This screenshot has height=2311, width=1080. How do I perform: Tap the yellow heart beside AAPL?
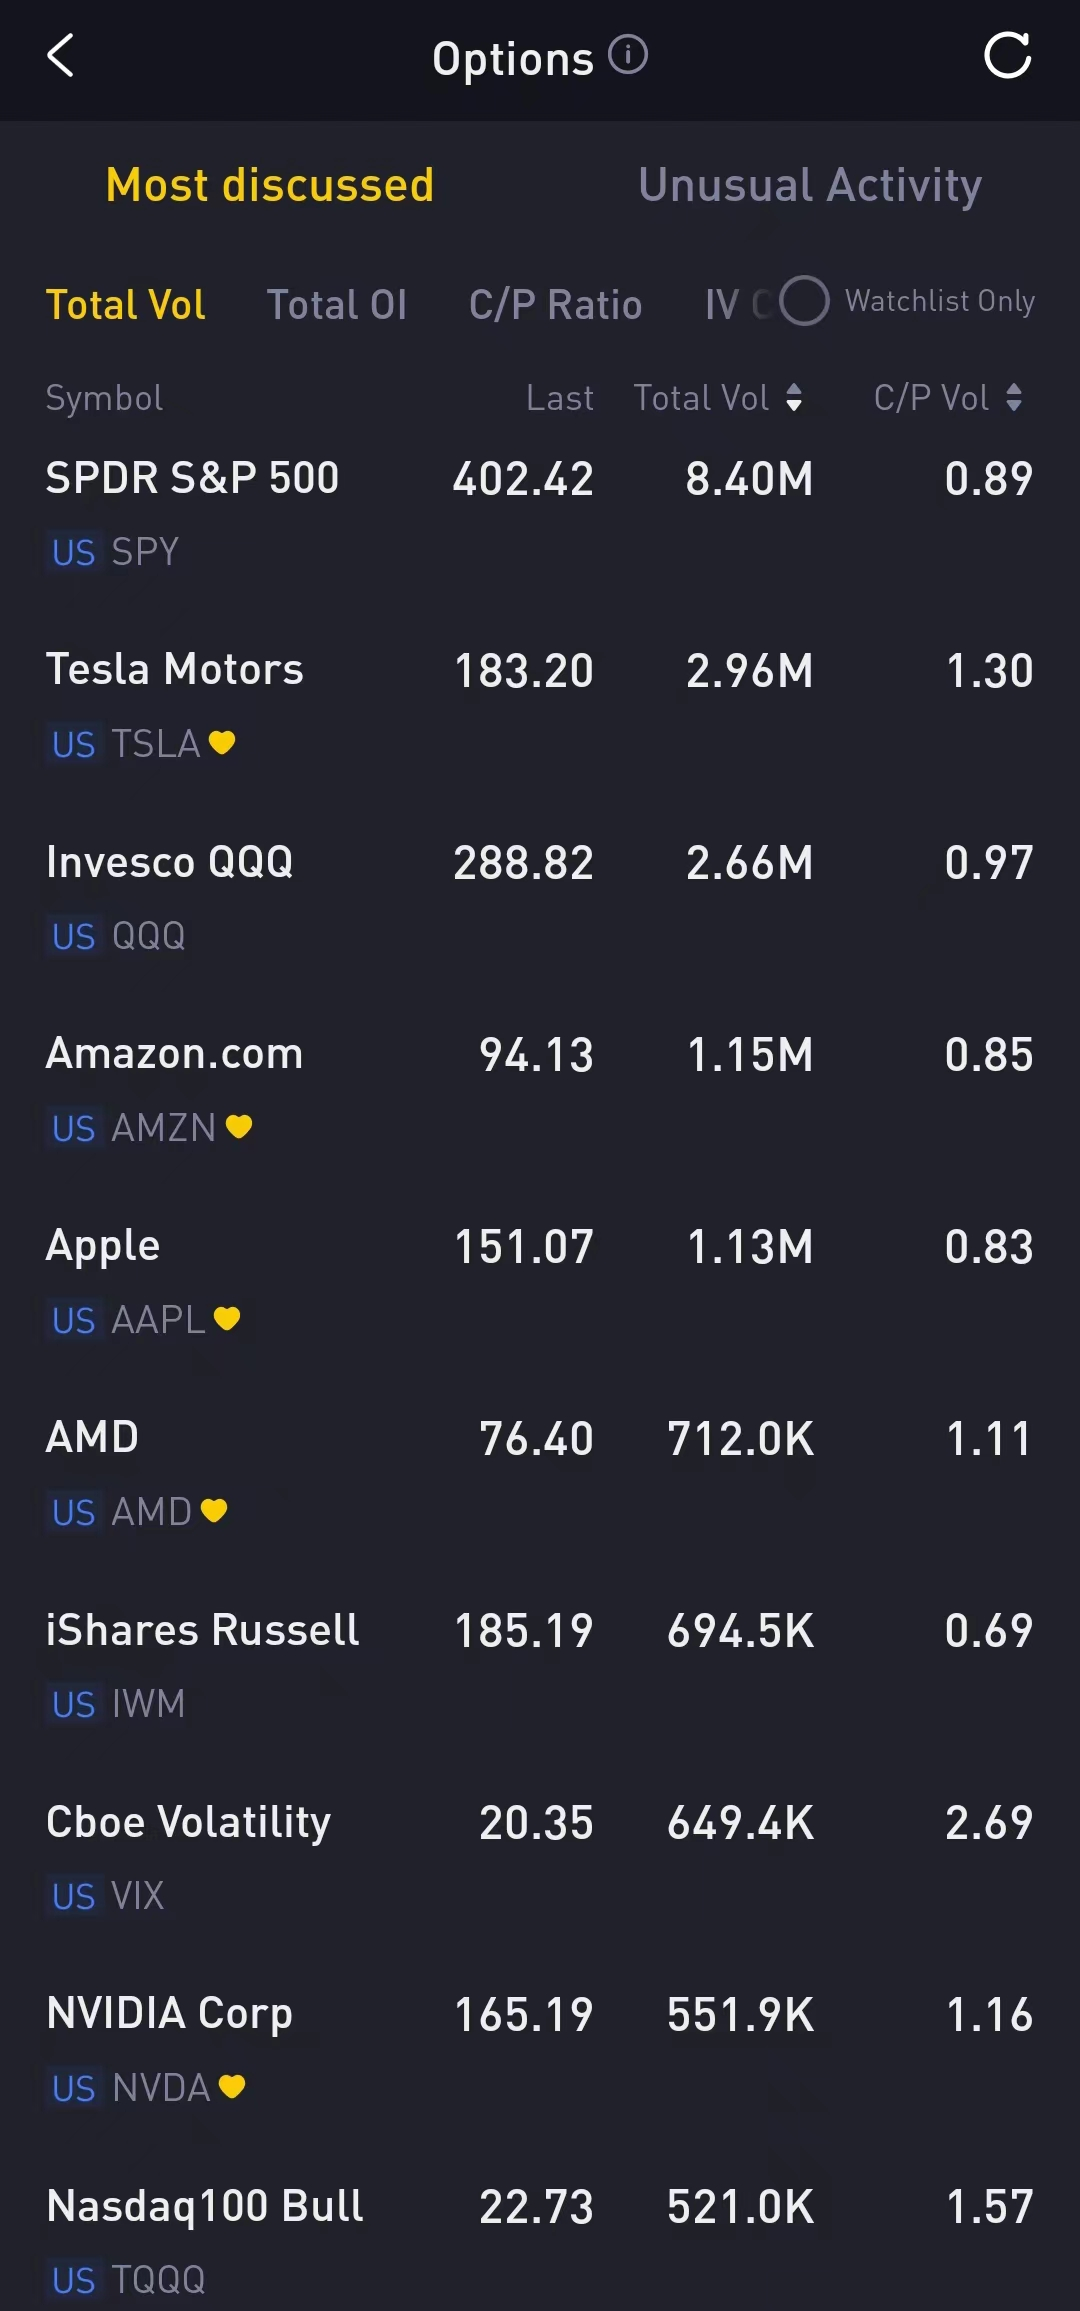pos(227,1319)
